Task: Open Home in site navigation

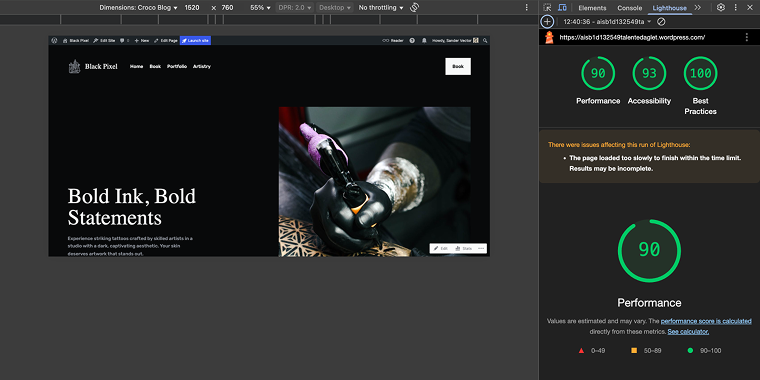Action: [x=136, y=66]
